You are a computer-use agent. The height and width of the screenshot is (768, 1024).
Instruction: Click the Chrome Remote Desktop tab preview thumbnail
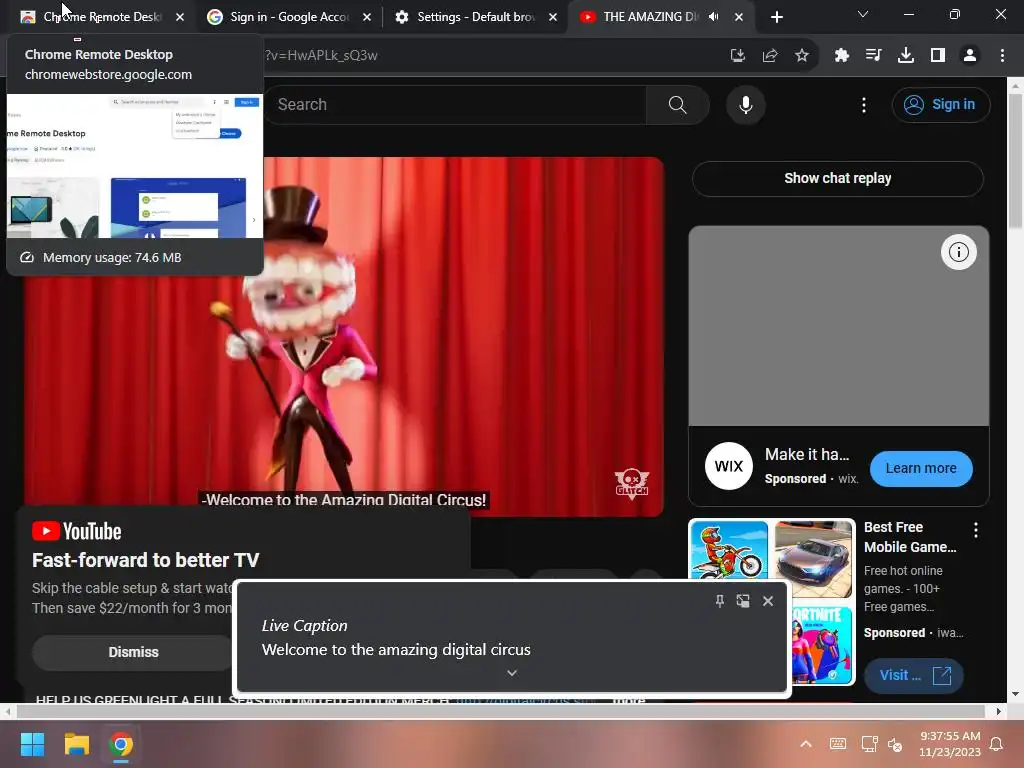[135, 166]
